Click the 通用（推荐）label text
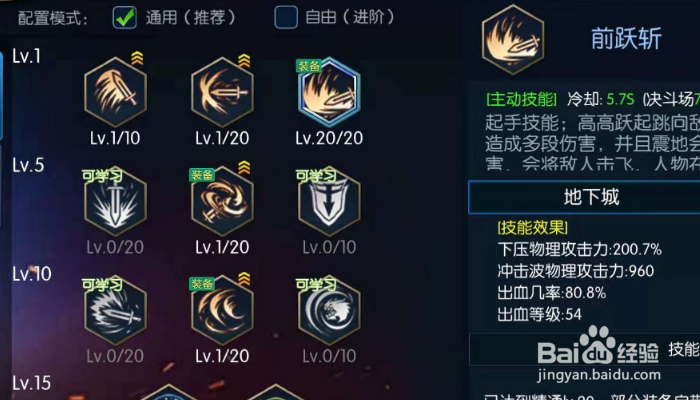Viewport: 700px width, 400px height. click(191, 17)
